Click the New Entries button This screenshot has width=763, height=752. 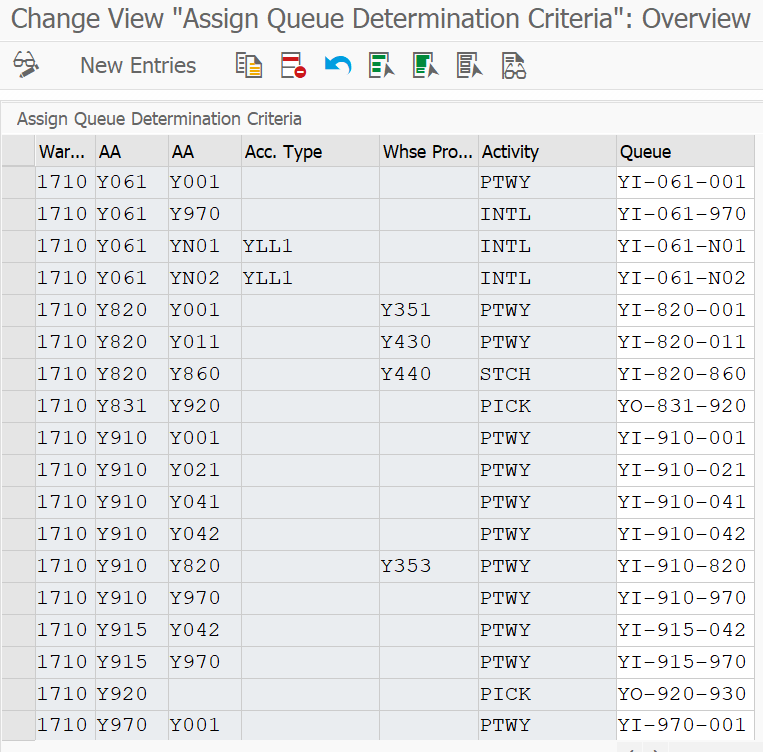click(x=138, y=65)
